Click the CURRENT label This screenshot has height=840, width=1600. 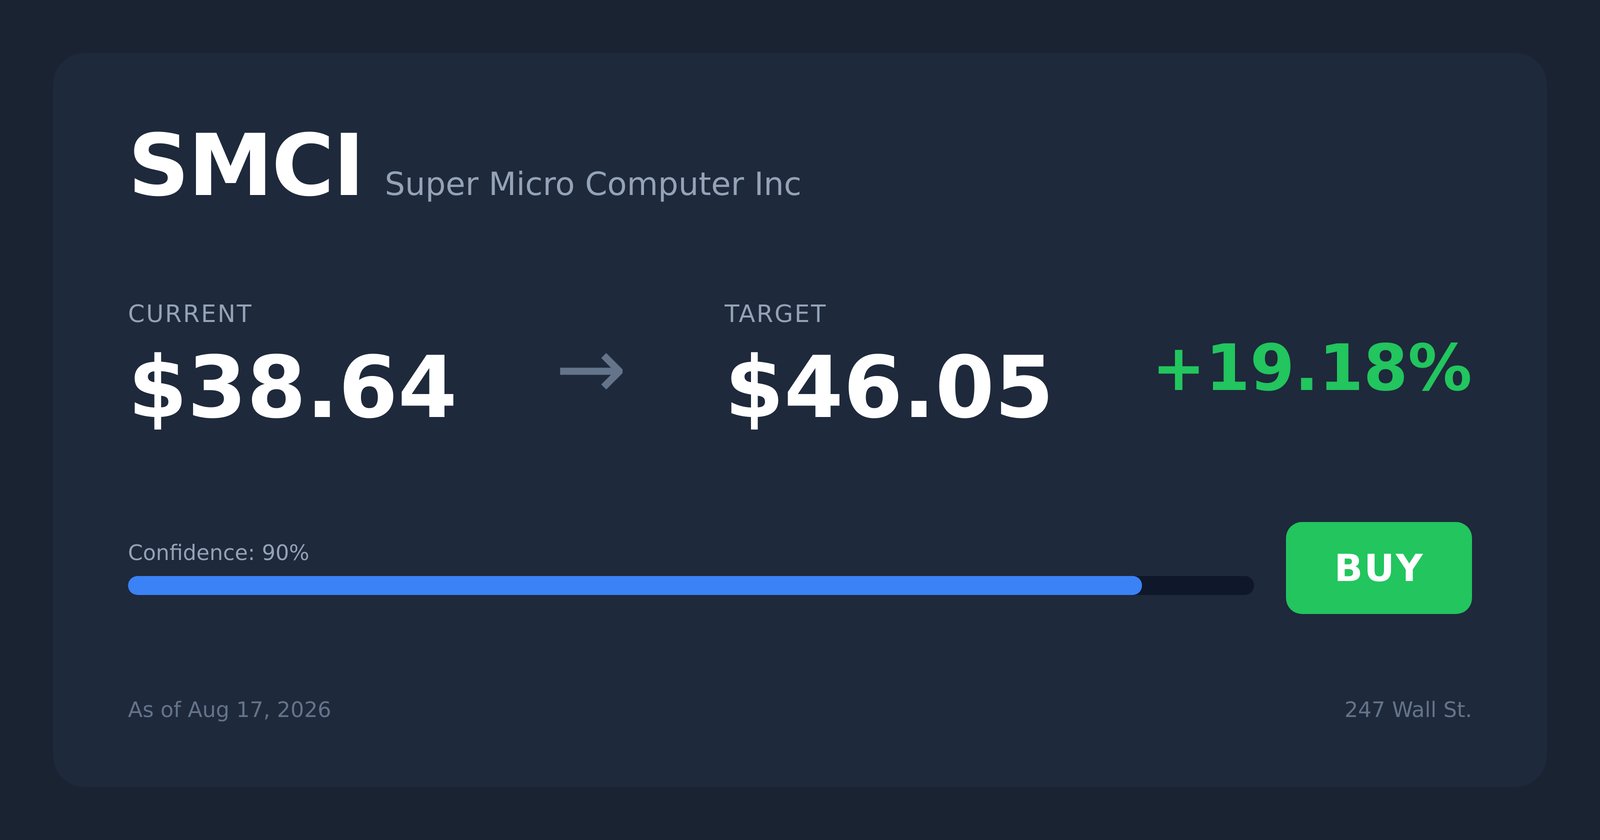click(190, 314)
